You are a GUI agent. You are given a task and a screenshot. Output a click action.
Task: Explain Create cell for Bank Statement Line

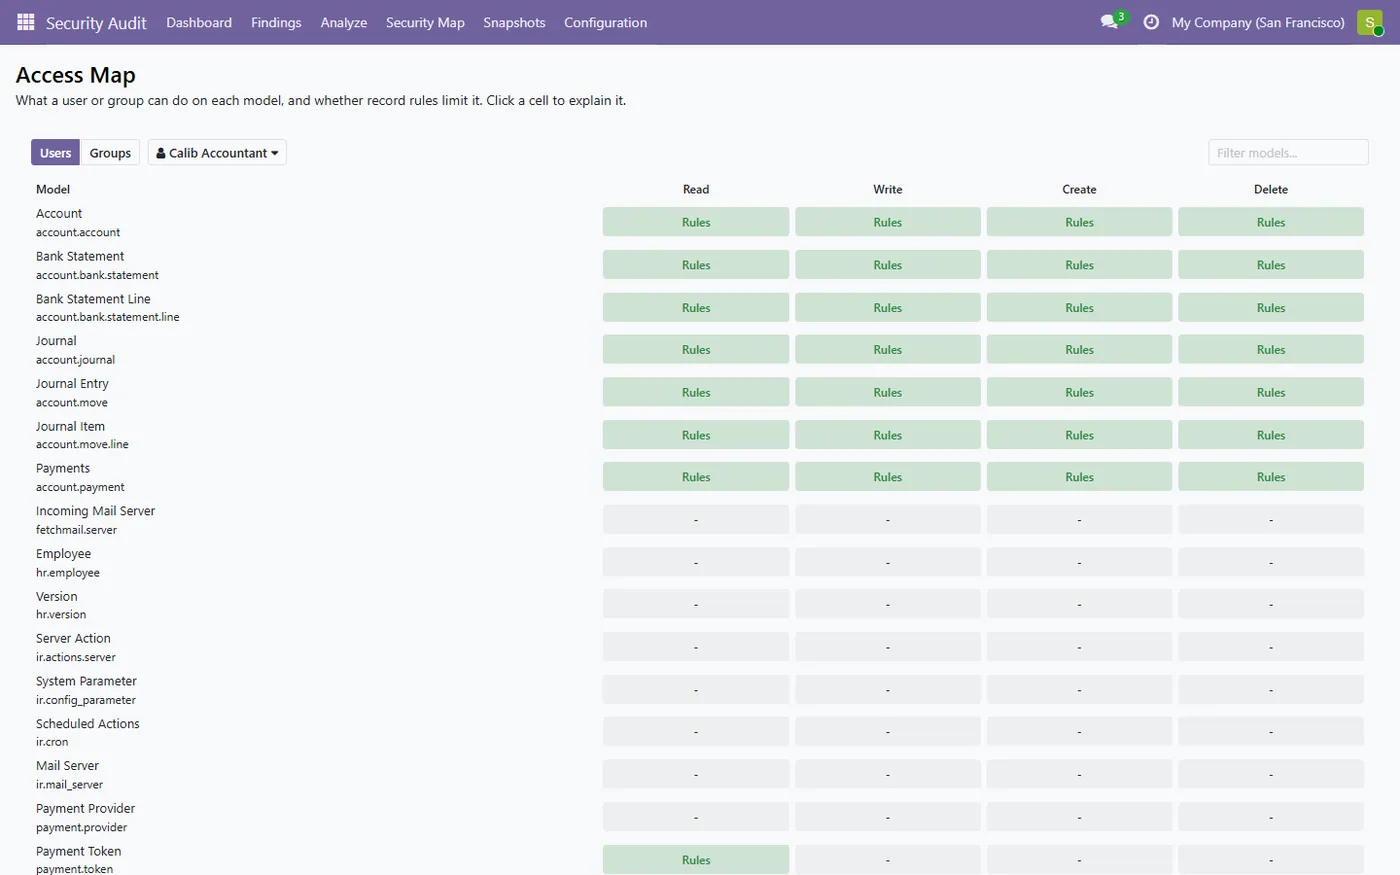click(1079, 308)
